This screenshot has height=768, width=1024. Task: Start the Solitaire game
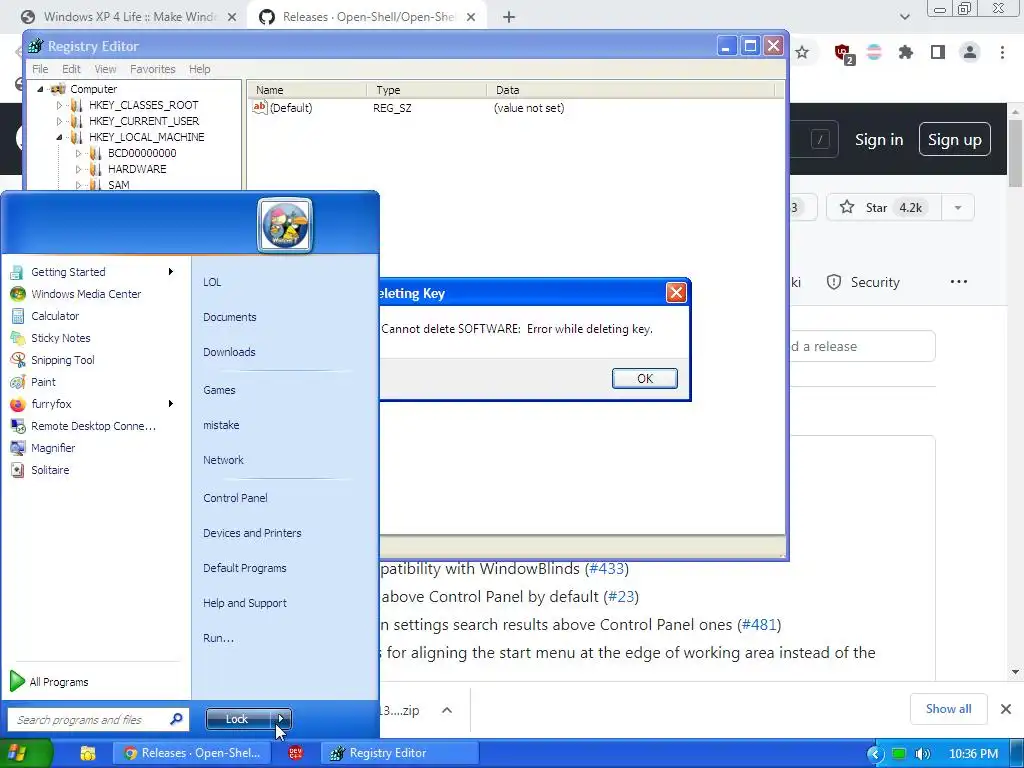tap(50, 470)
